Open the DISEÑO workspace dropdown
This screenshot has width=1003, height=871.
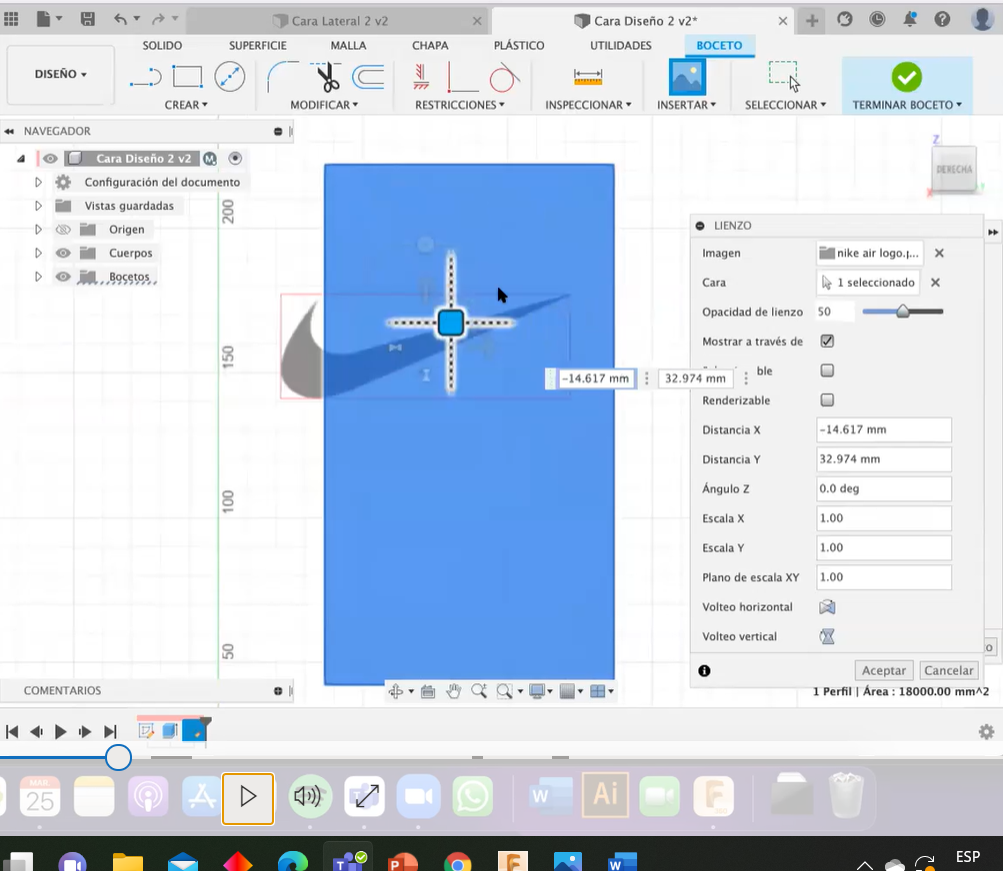pos(61,74)
